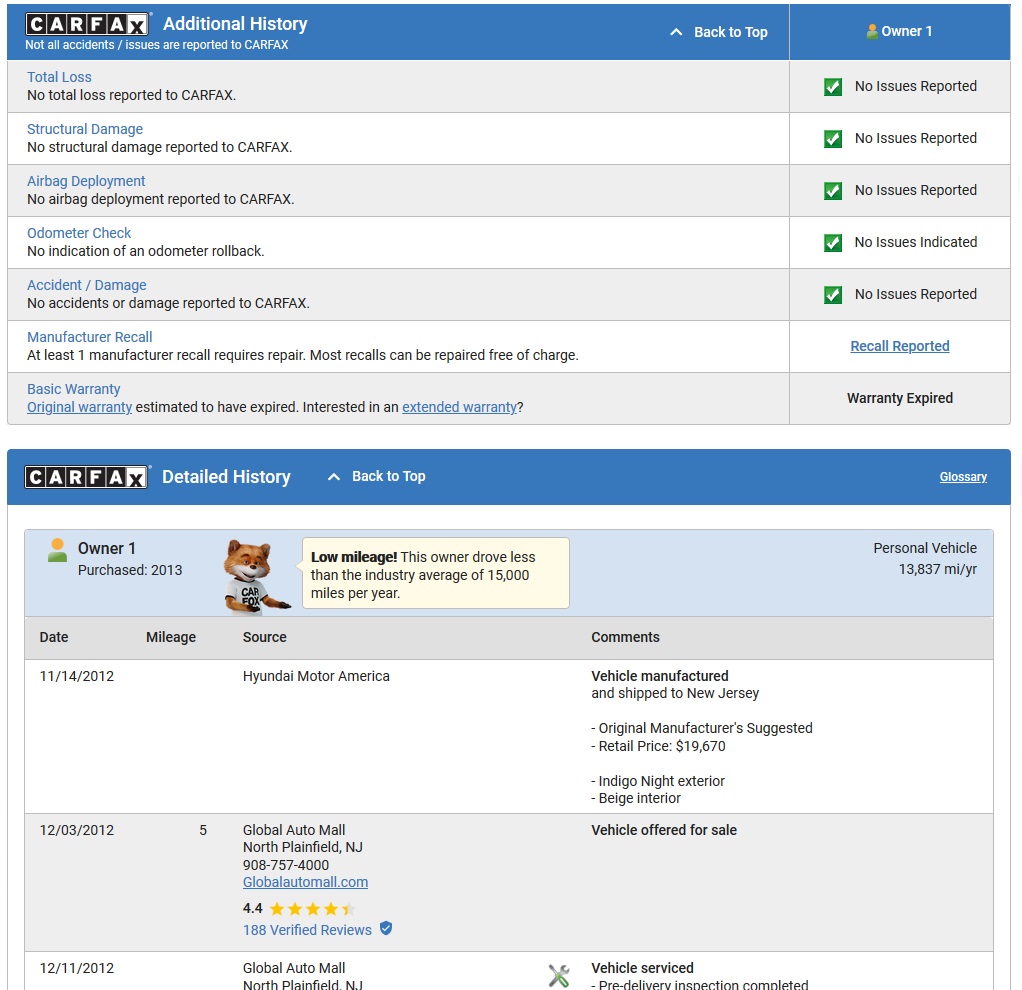This screenshot has height=990, width=1022.
Task: Open the Structural Damage link
Action: 85,129
